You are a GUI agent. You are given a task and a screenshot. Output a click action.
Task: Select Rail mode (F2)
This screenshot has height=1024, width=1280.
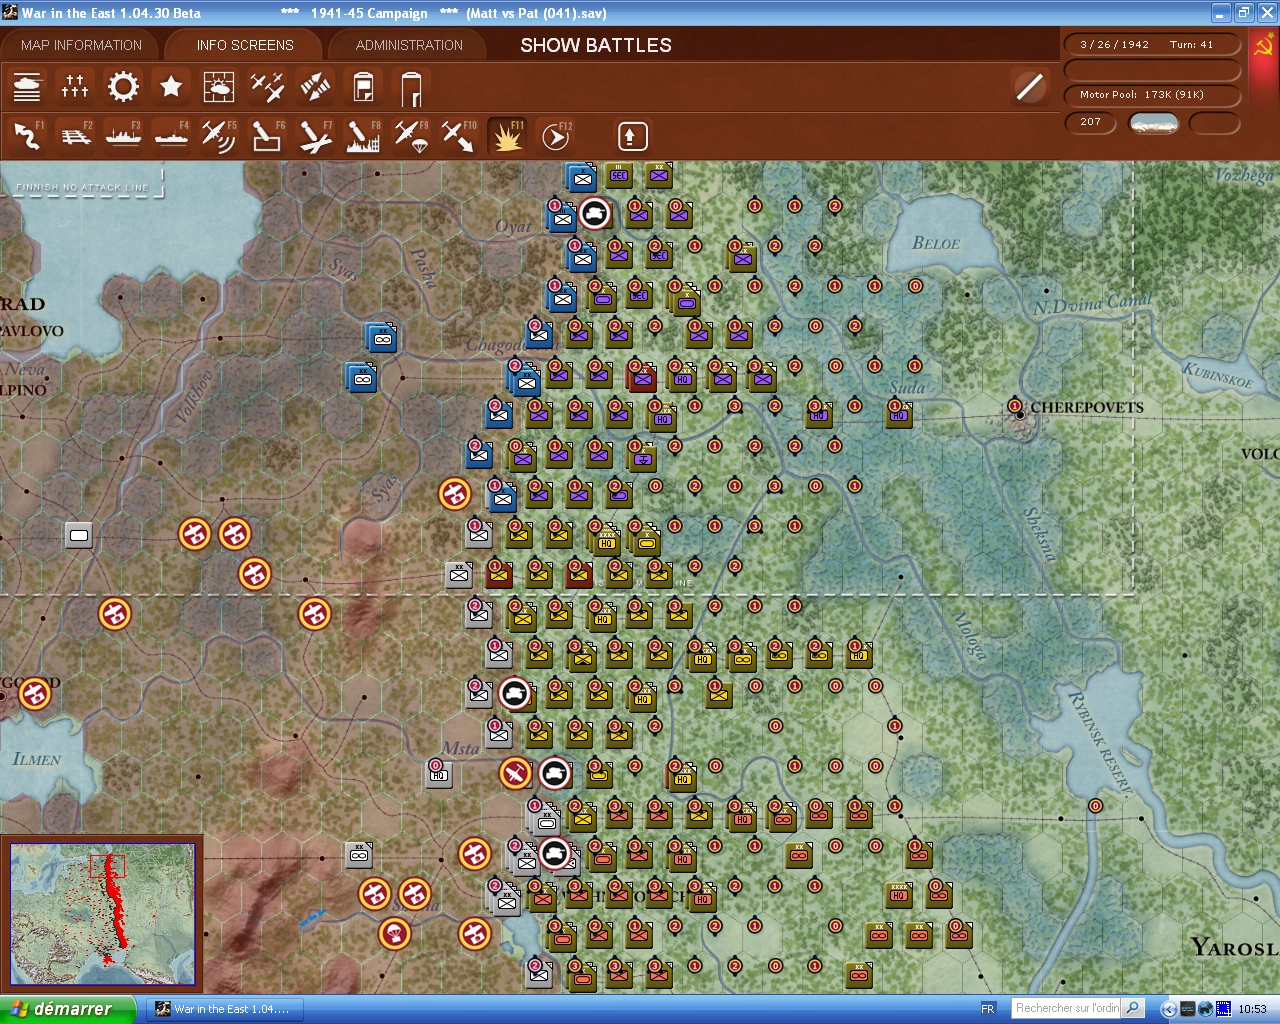(x=75, y=136)
